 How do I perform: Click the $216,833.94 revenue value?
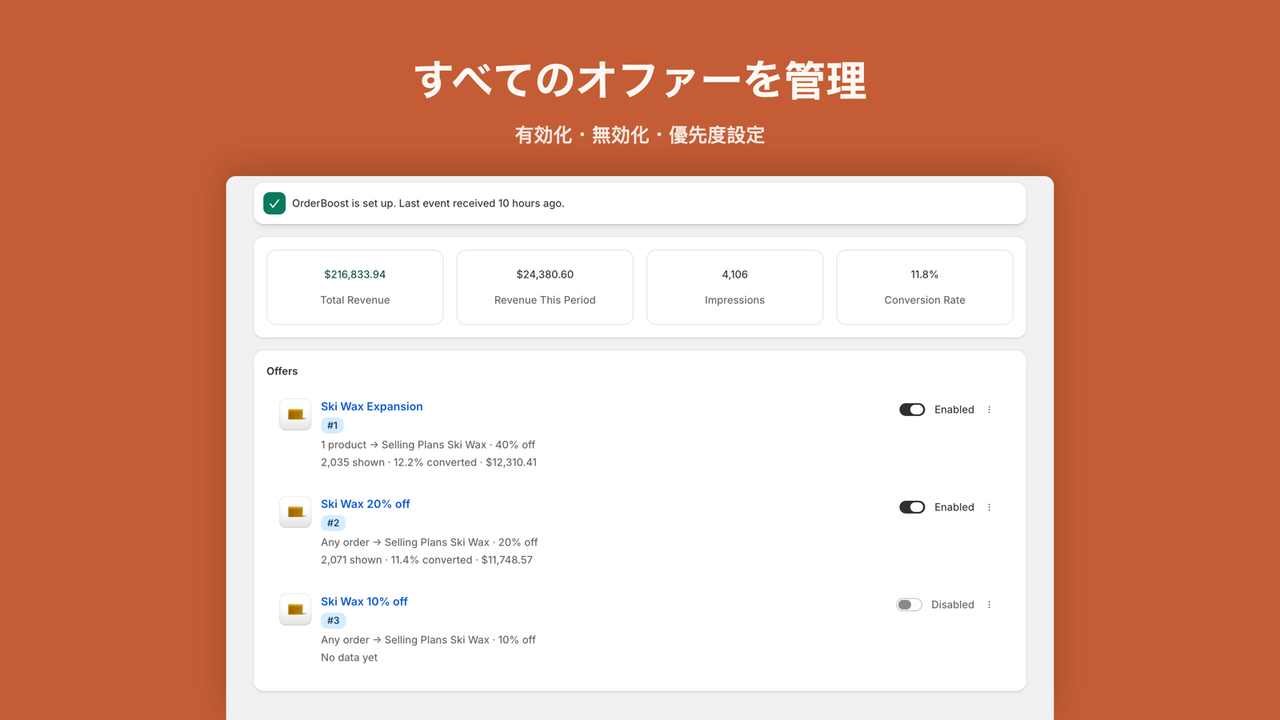point(355,274)
